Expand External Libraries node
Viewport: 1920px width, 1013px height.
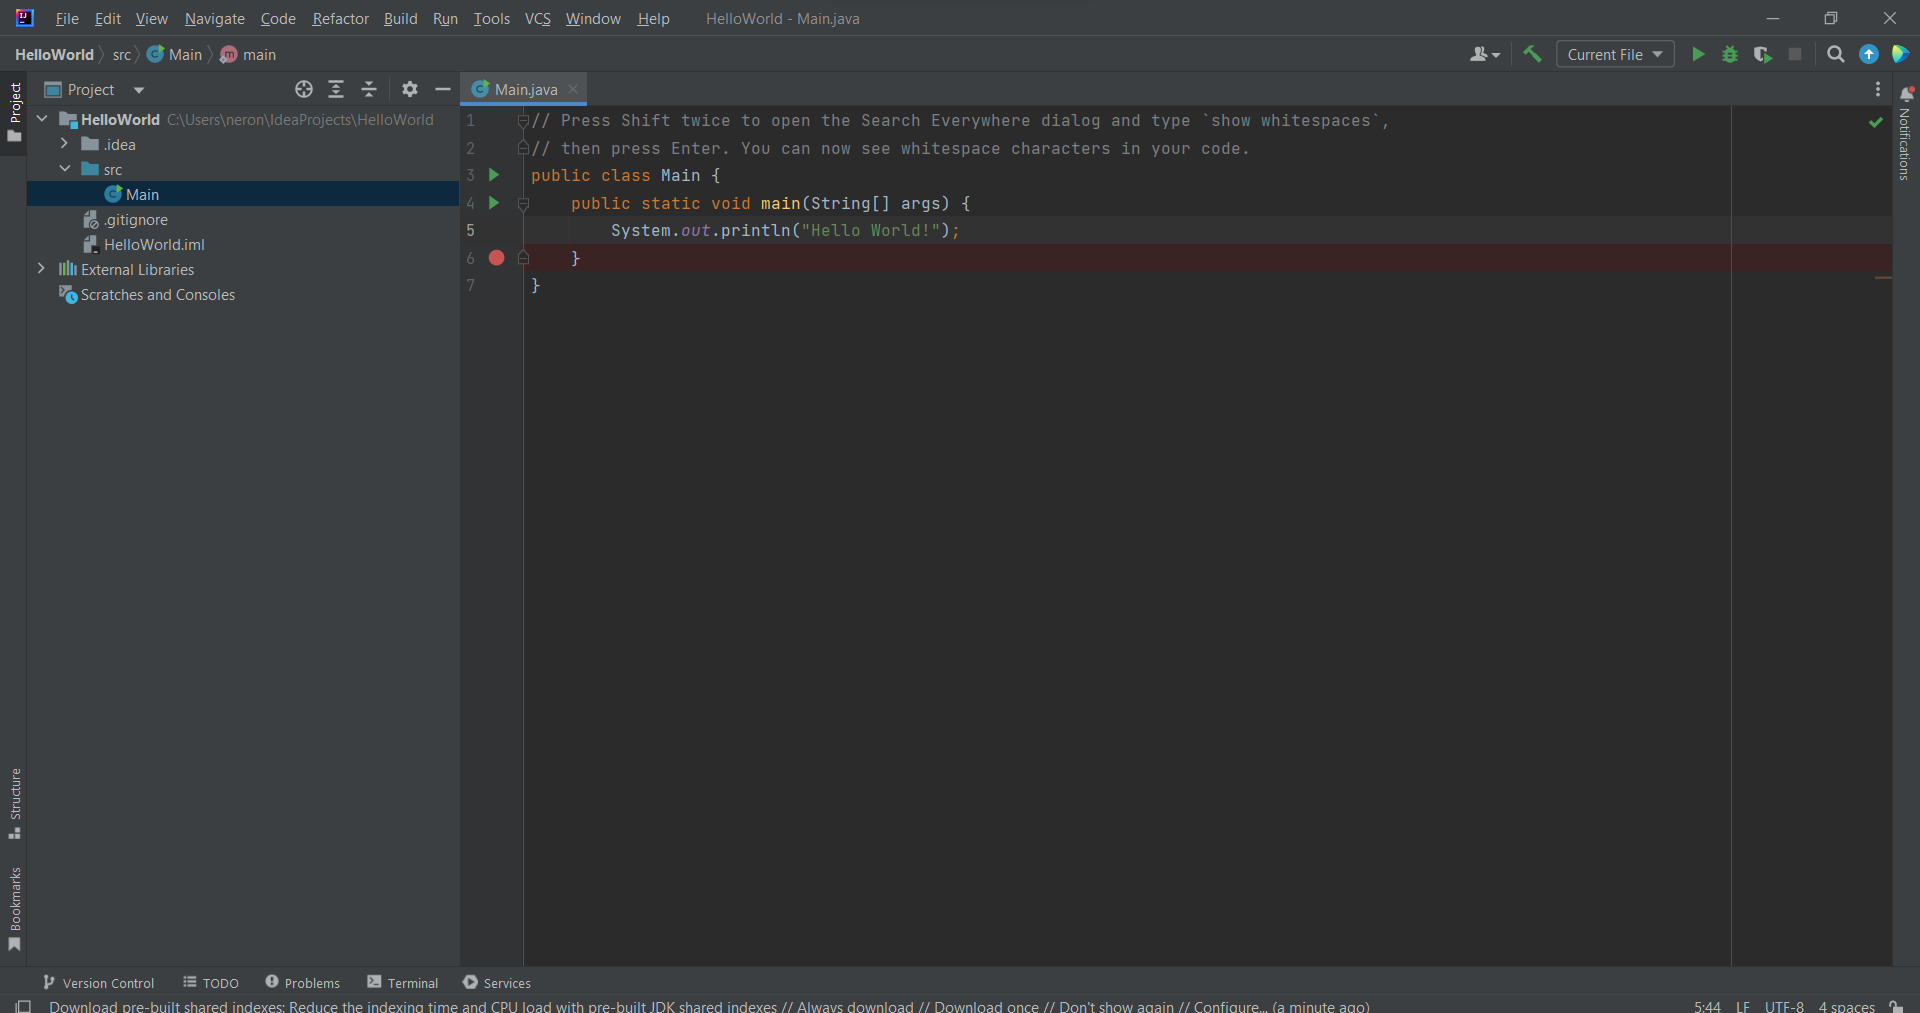[41, 269]
